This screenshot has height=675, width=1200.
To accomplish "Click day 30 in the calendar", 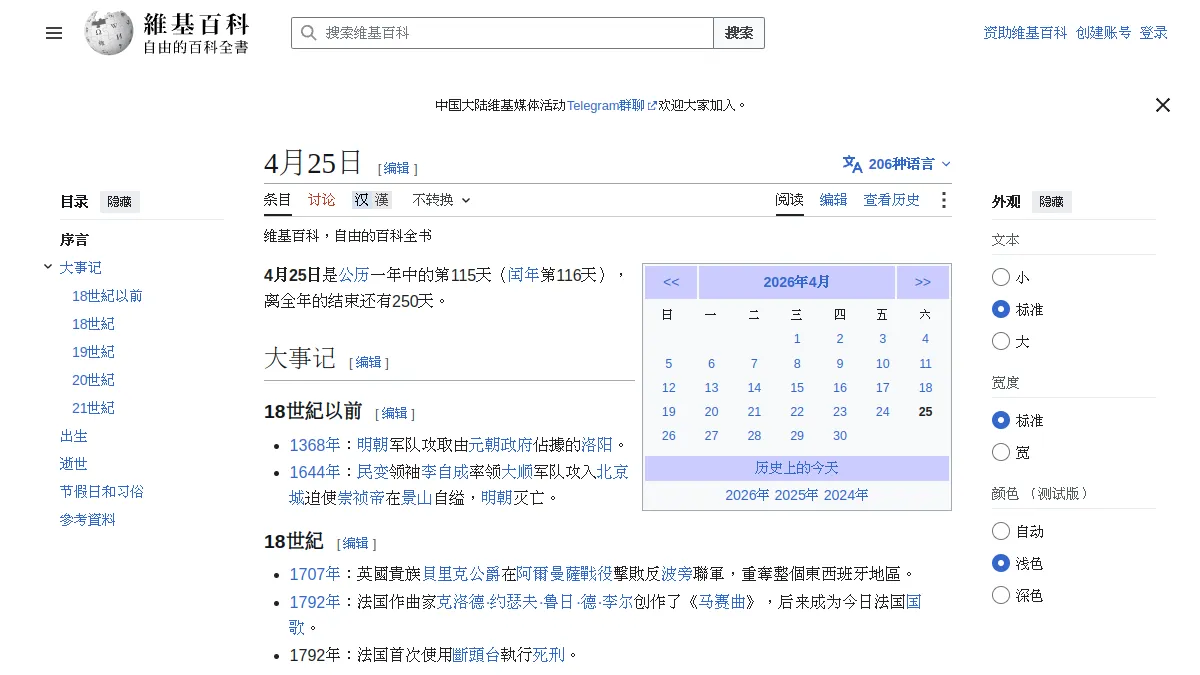I will [x=840, y=436].
